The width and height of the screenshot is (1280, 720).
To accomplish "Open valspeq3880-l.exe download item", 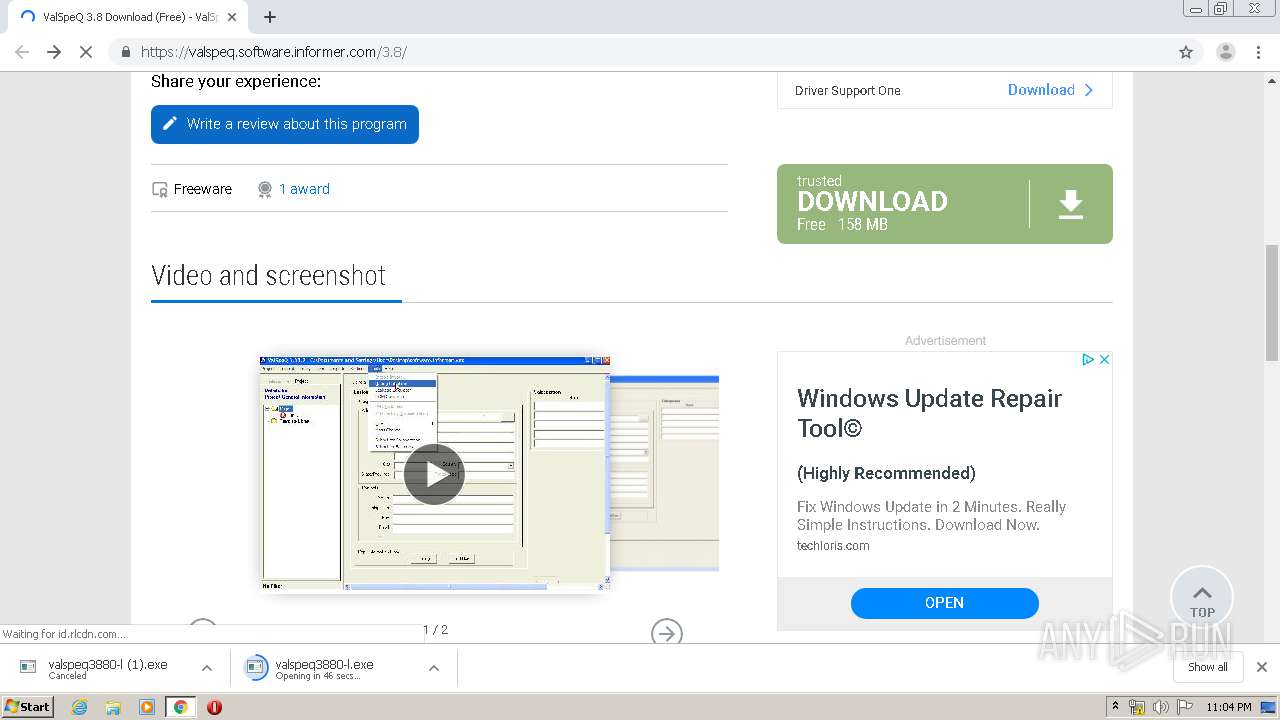I will 325,668.
